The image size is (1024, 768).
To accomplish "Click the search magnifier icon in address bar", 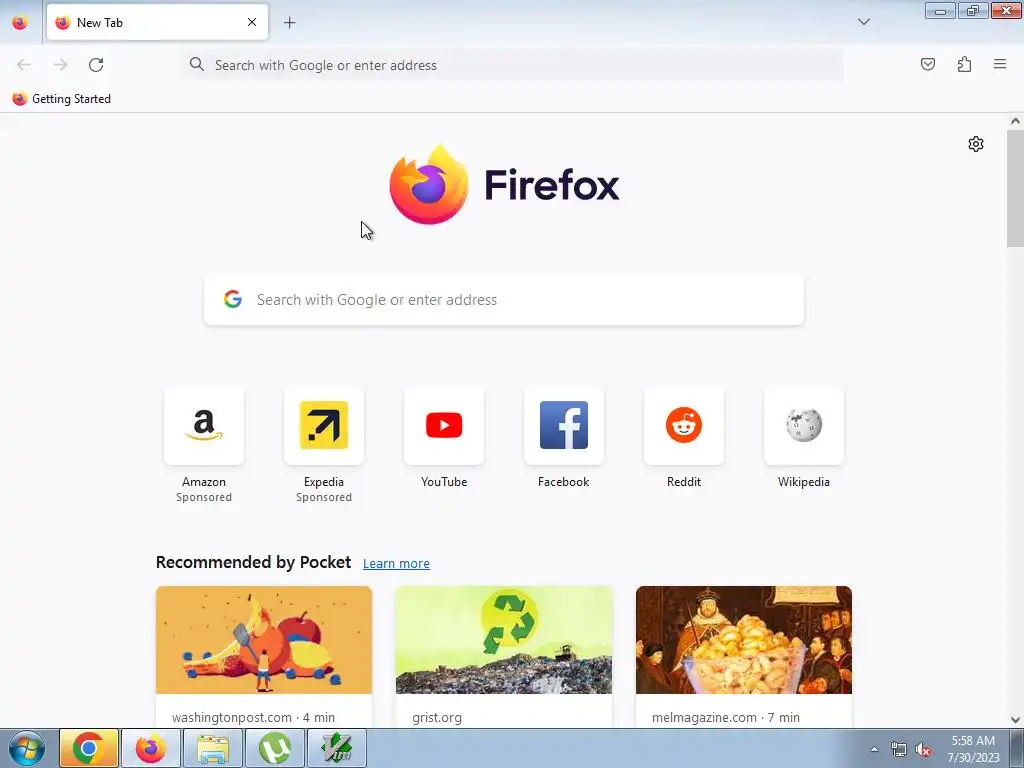I will click(197, 64).
